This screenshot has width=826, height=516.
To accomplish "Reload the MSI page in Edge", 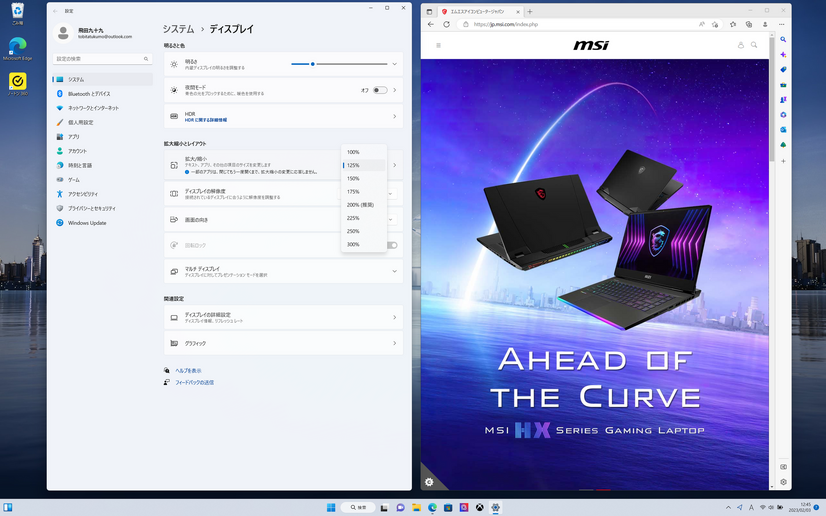I will point(446,24).
